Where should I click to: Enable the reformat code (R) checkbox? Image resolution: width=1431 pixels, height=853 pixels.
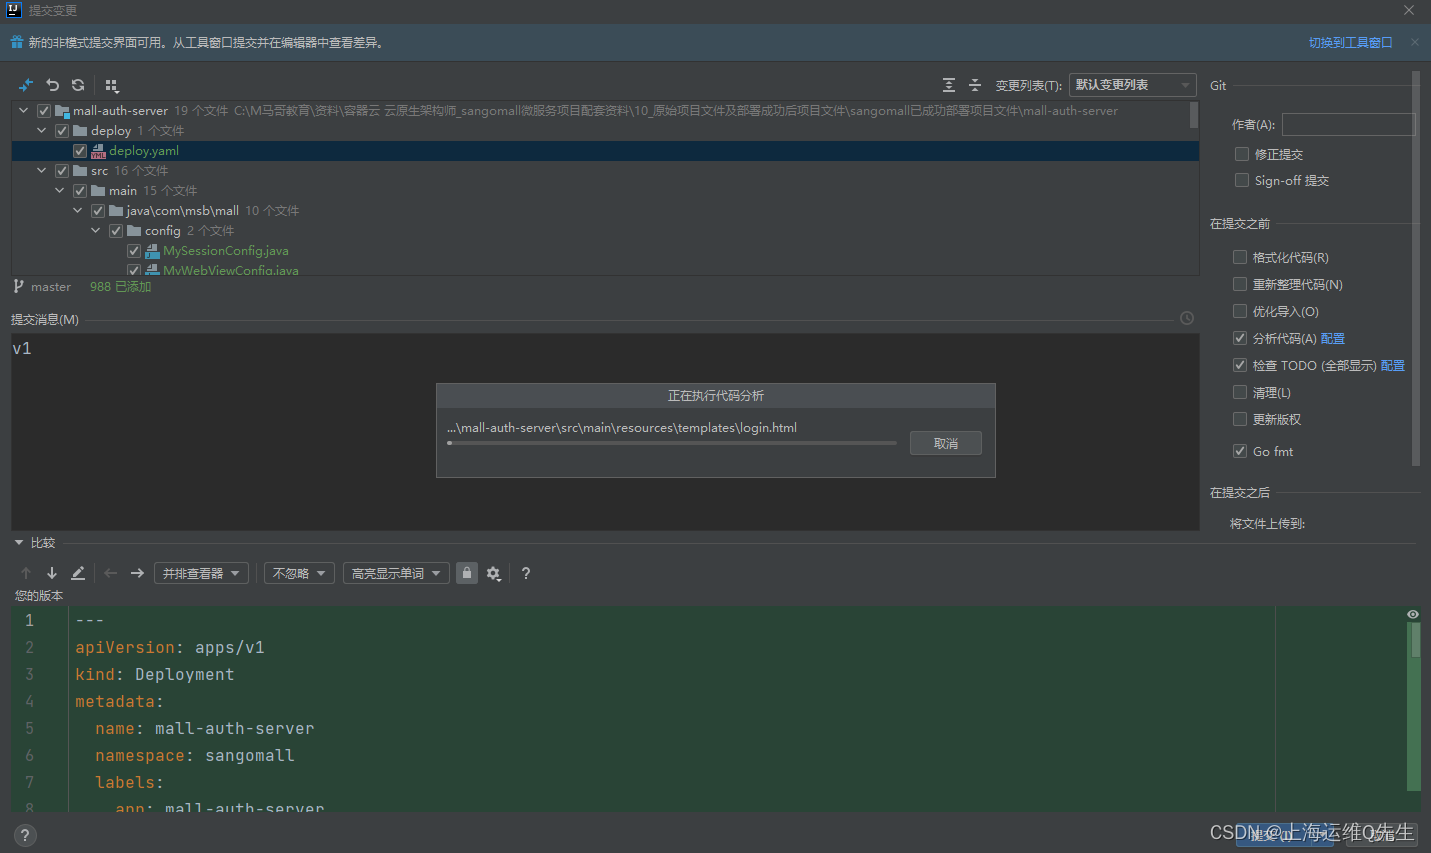coord(1240,257)
